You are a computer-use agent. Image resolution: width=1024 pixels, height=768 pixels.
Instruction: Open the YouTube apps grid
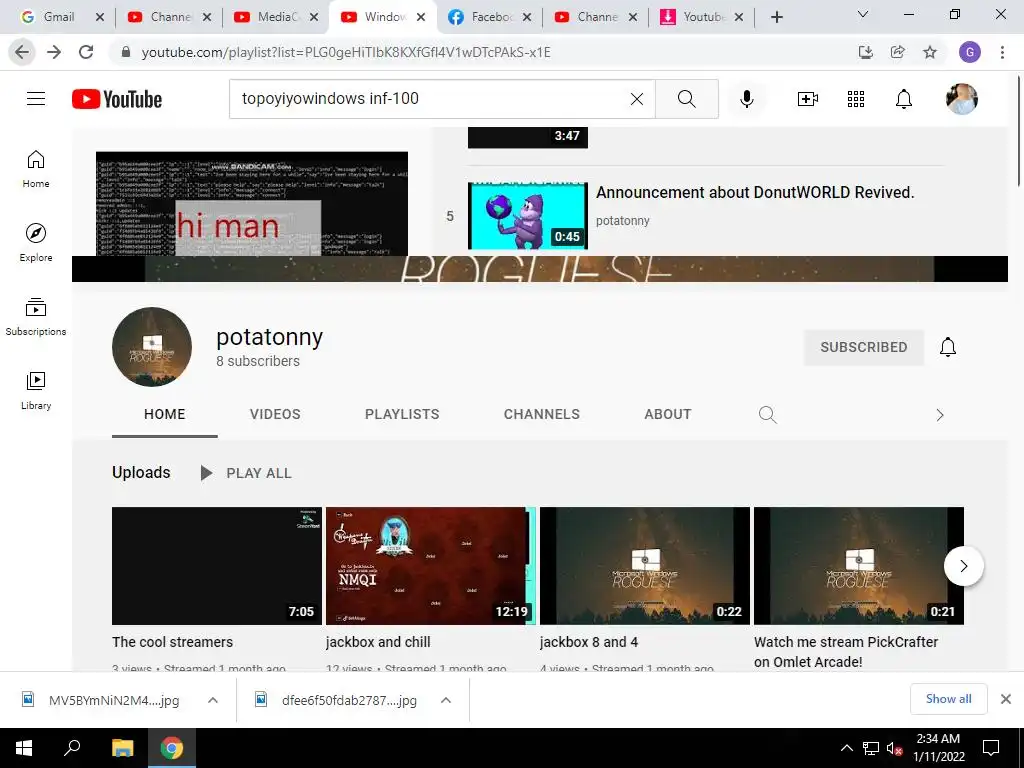[856, 99]
